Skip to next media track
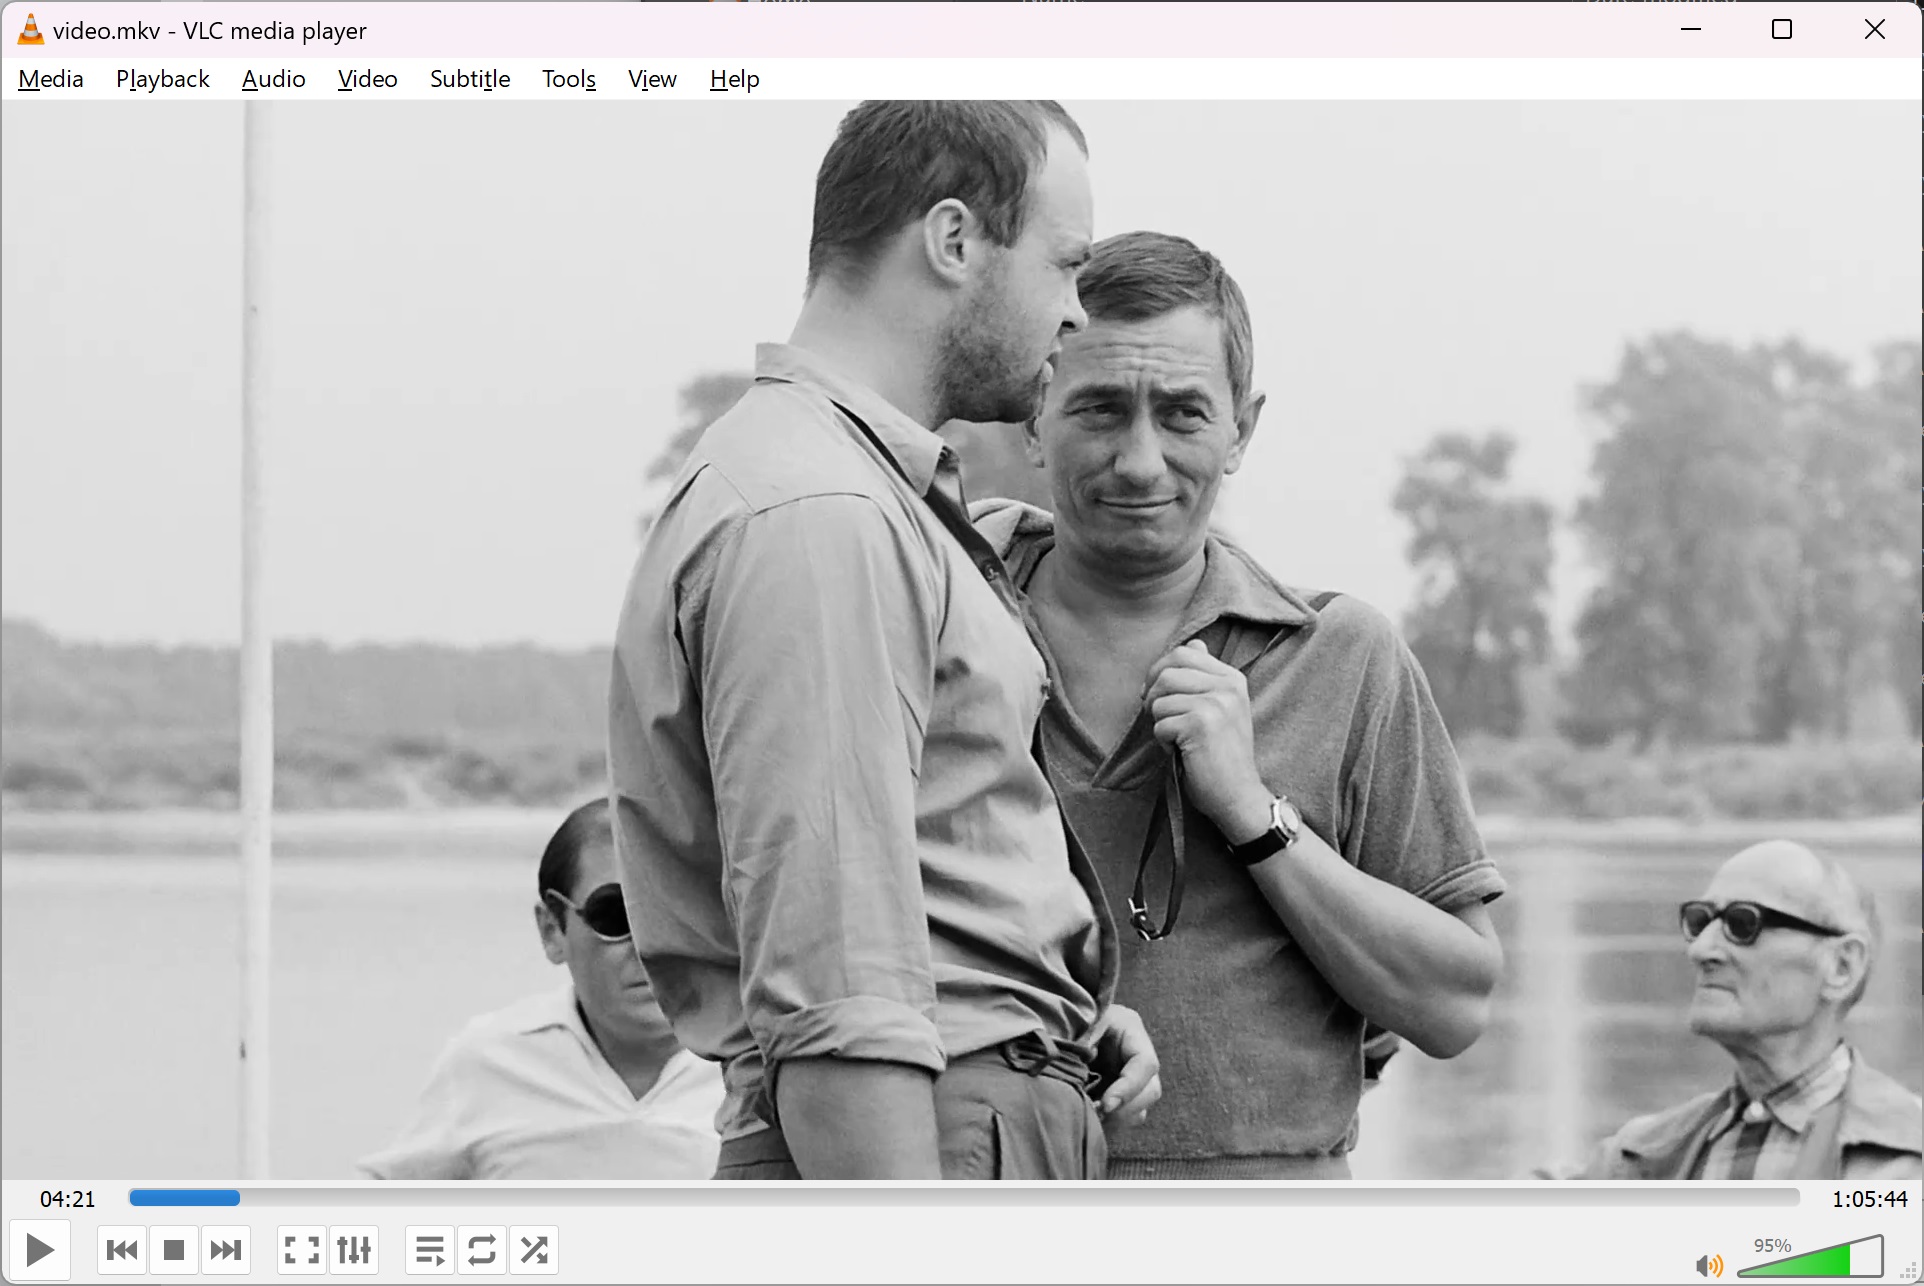This screenshot has width=1924, height=1286. point(226,1250)
